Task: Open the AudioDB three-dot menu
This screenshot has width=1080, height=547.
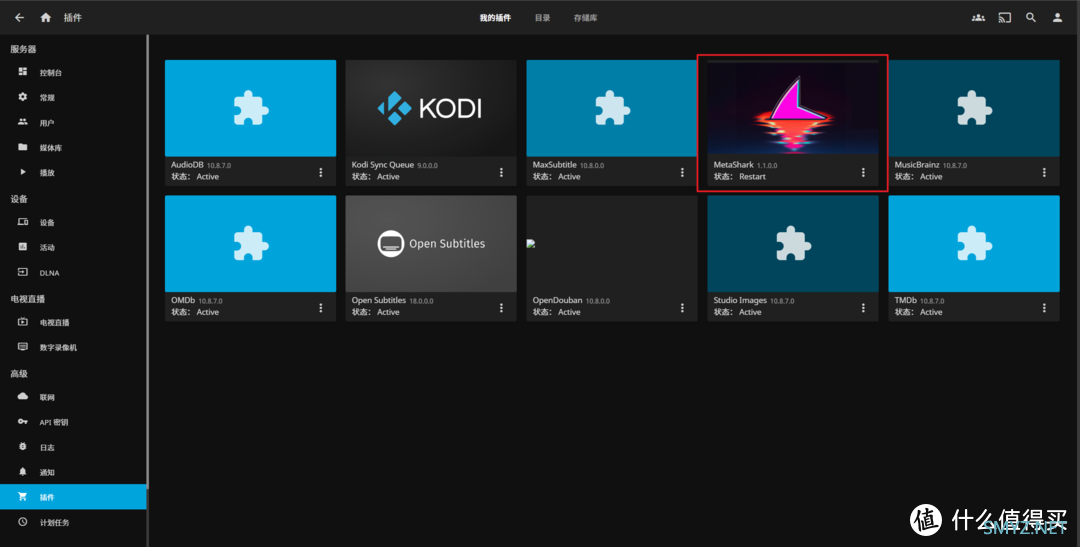Action: pos(320,172)
